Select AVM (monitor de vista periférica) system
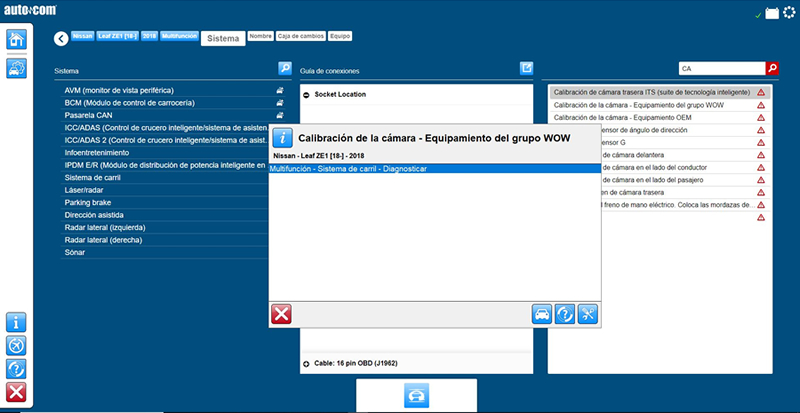 click(173, 90)
